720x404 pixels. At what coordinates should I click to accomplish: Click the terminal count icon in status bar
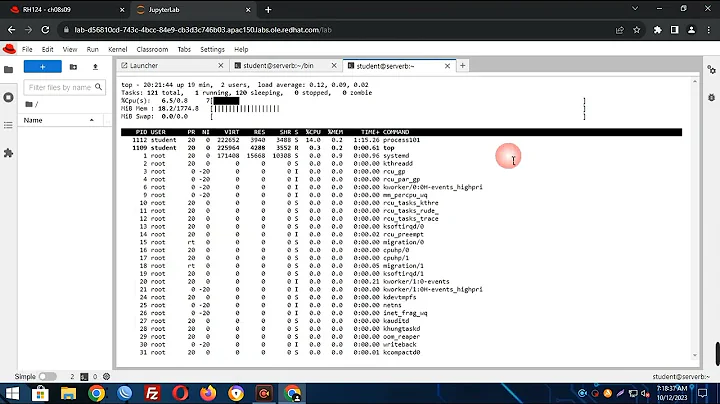pyautogui.click(x=84, y=376)
